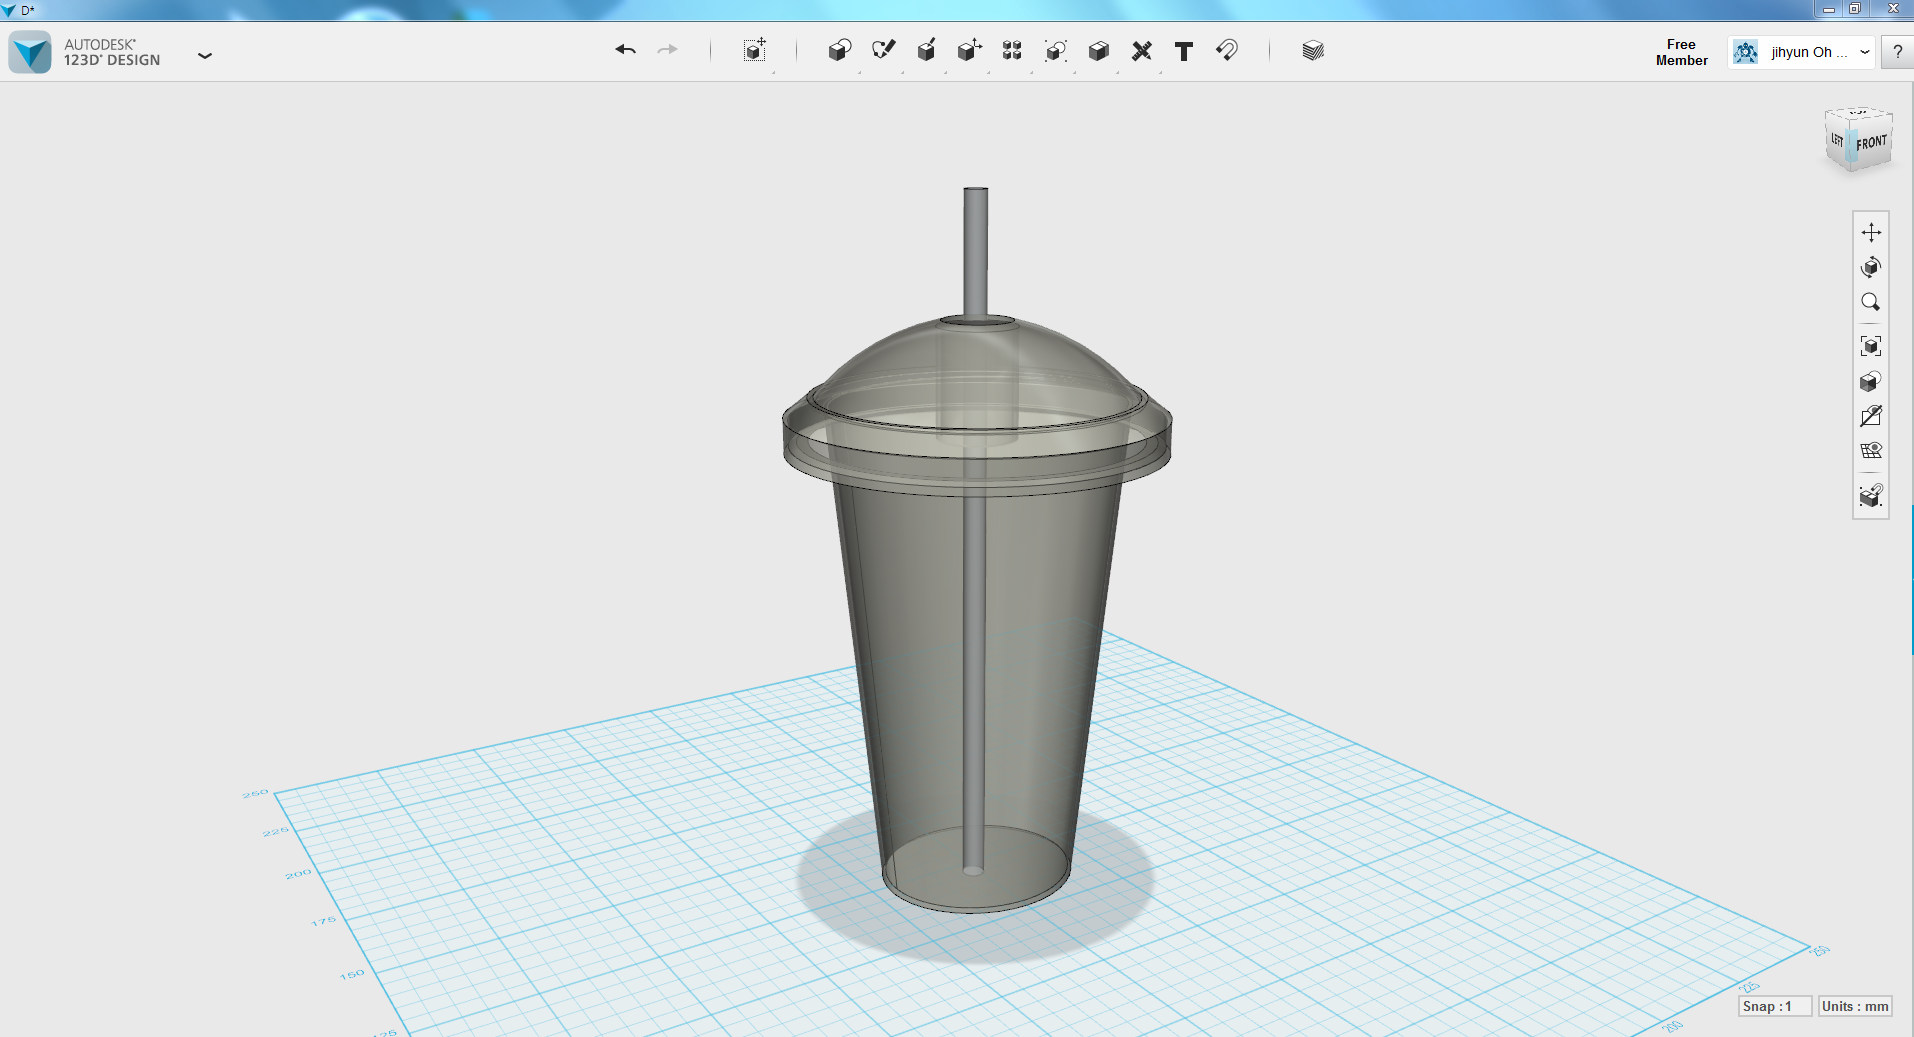
Task: Toggle grid visibility eye icon
Action: coord(1871,451)
